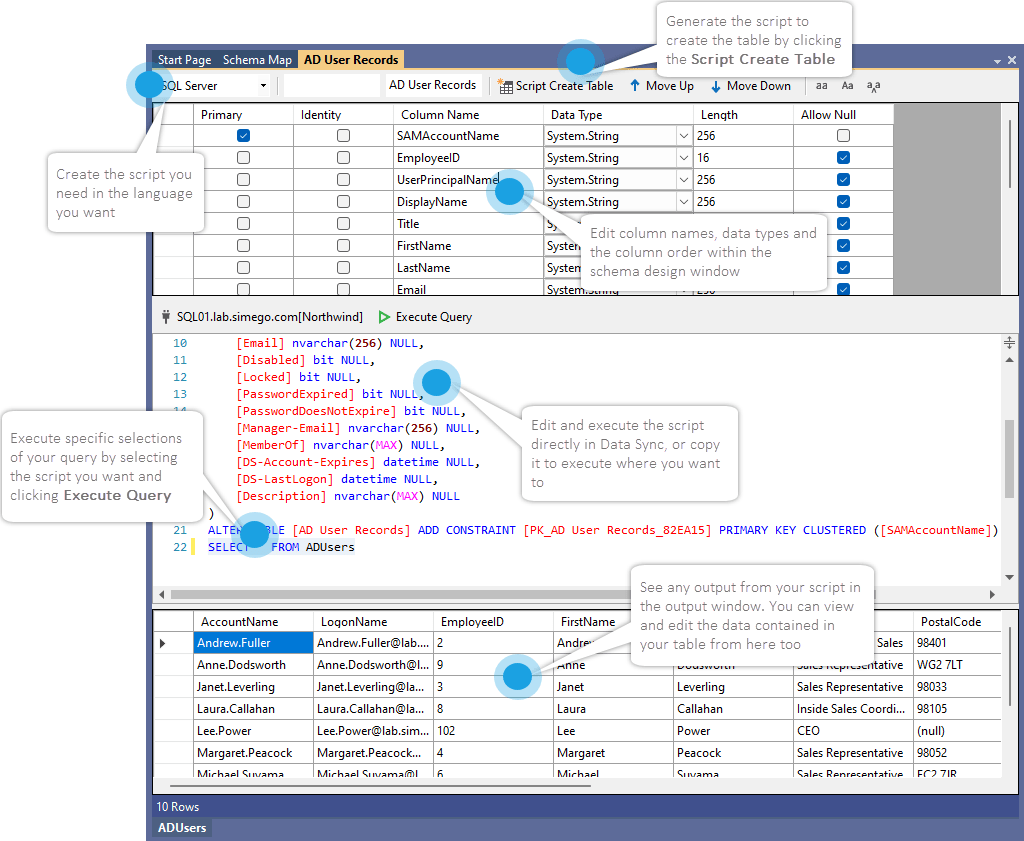Click the Margaret.Peacock account cell

pyautogui.click(x=253, y=753)
